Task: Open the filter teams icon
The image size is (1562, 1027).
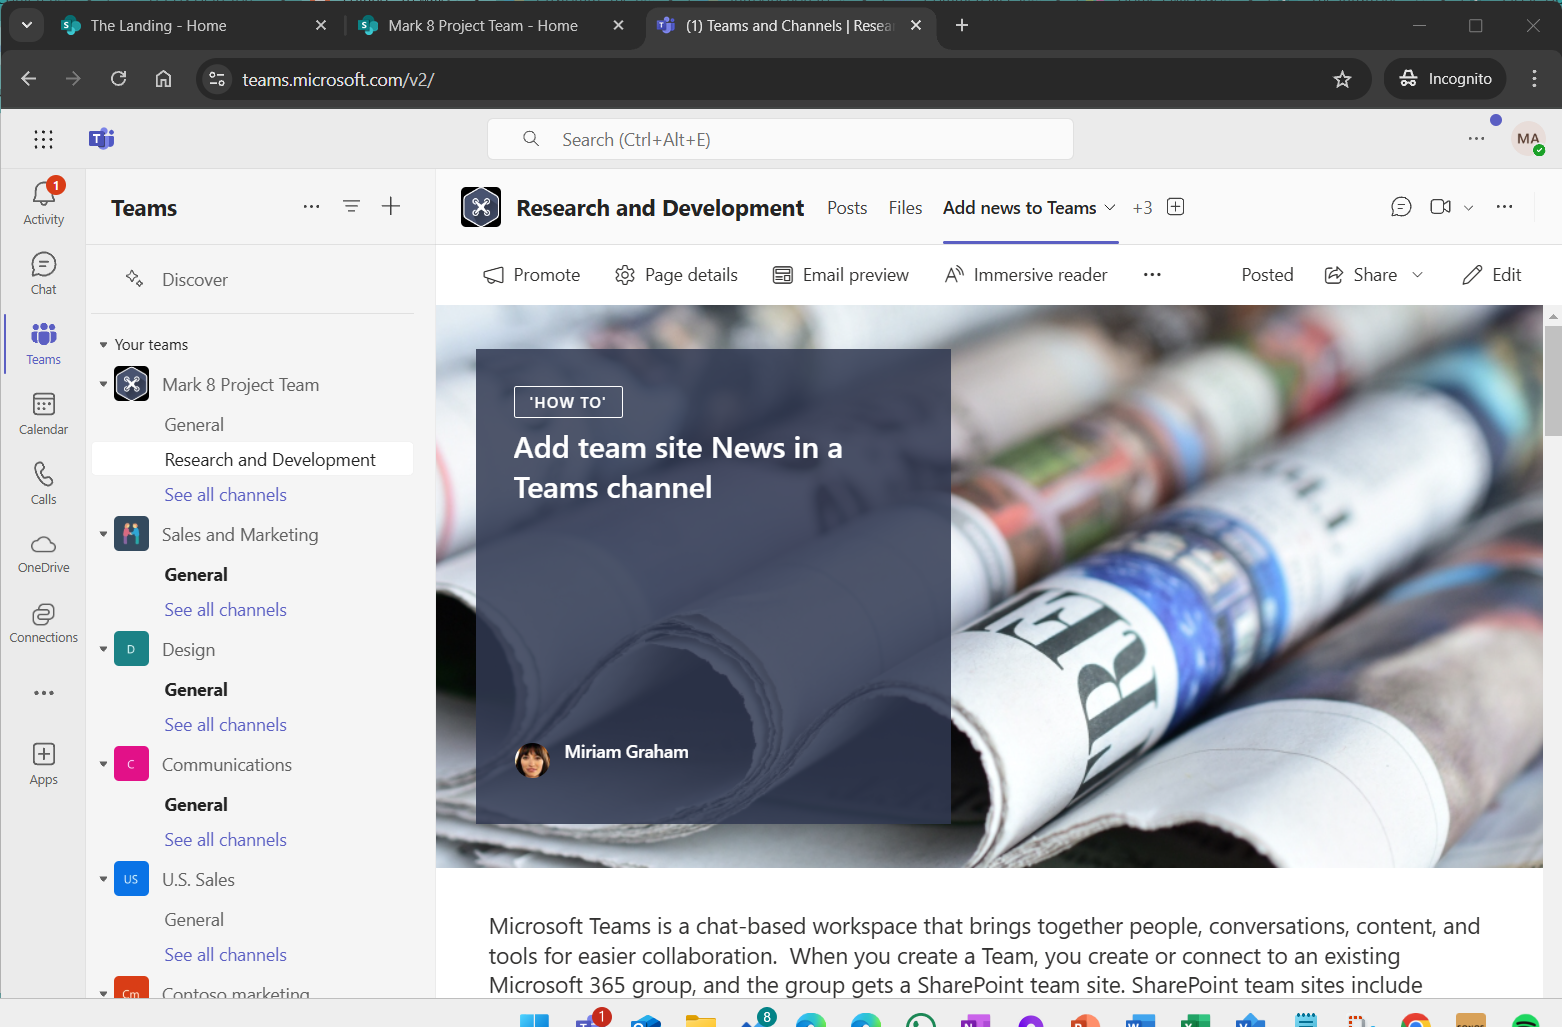Action: 351,206
